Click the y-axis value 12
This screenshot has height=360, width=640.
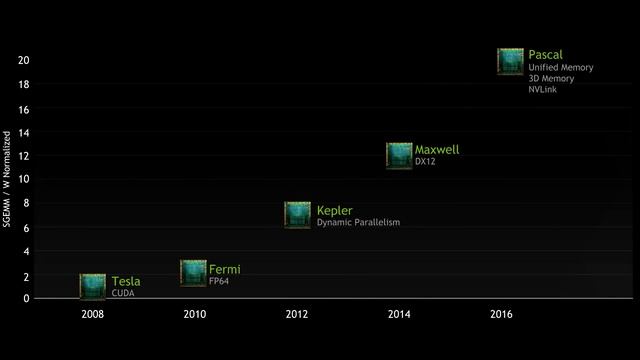[24, 156]
